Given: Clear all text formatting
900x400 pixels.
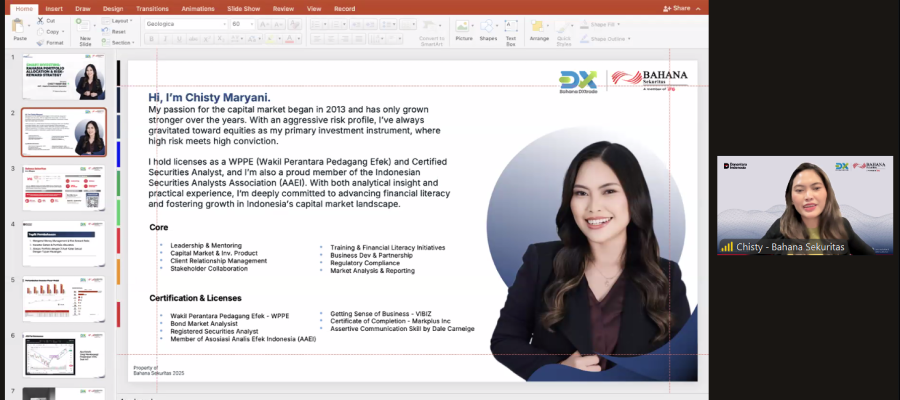Looking at the screenshot, I should tap(294, 24).
